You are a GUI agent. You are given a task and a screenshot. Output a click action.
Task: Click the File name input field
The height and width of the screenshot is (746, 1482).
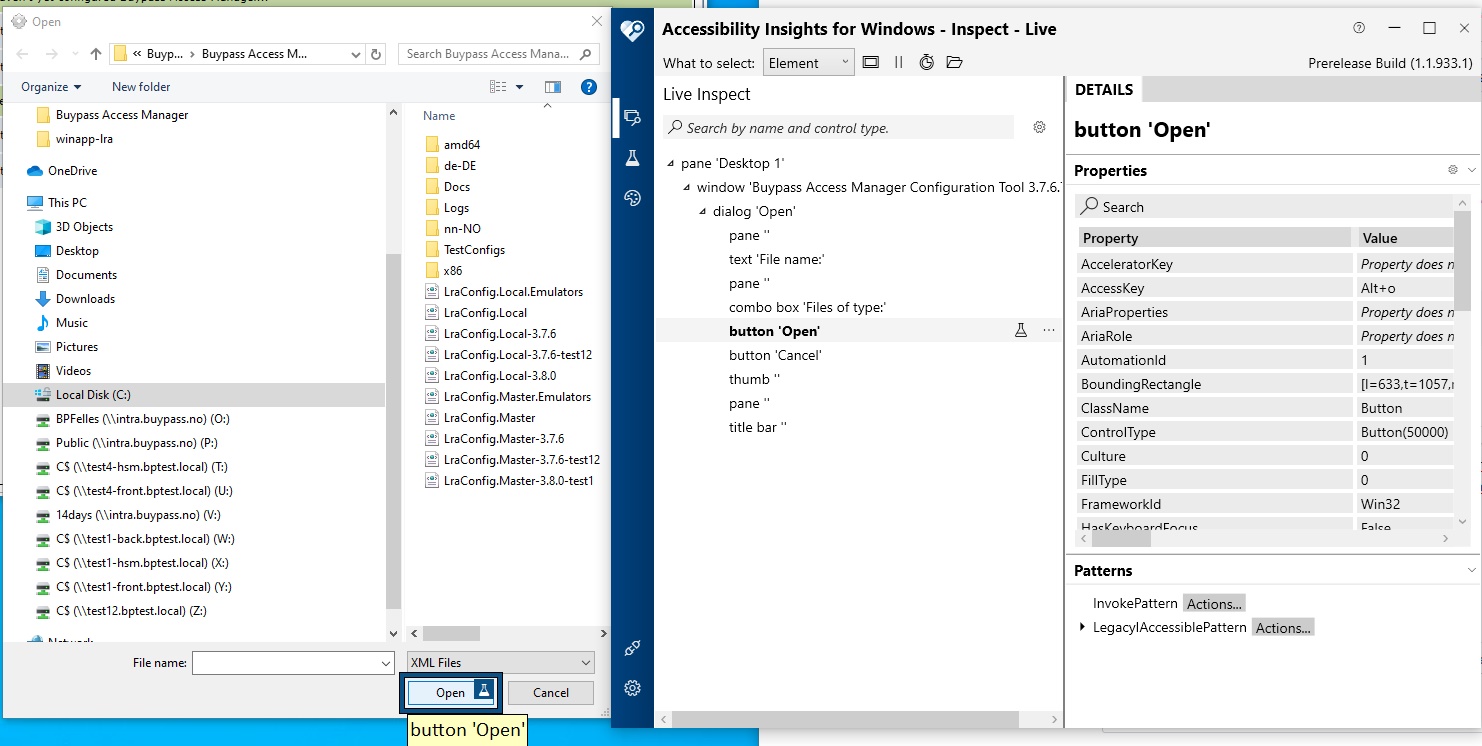(290, 662)
